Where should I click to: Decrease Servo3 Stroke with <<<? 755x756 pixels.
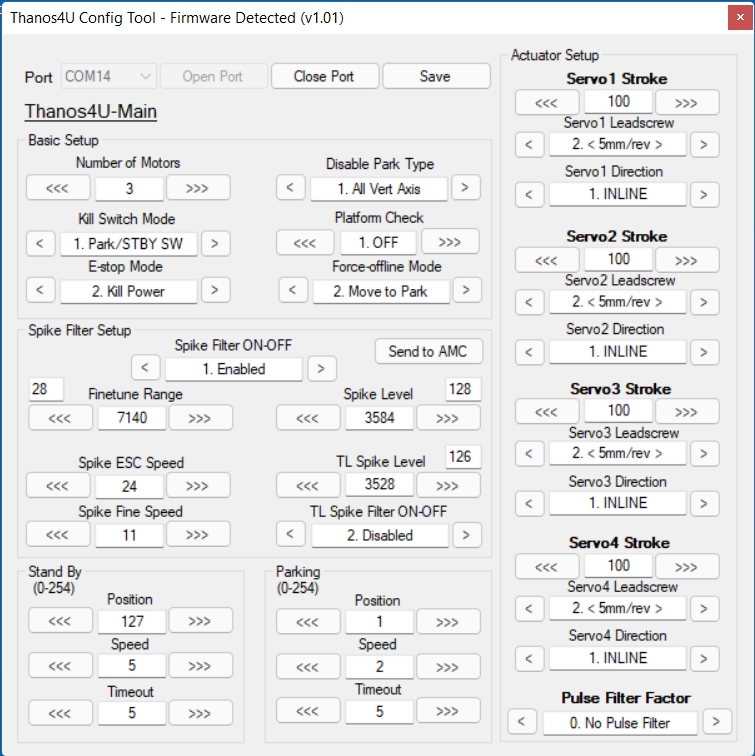point(547,411)
